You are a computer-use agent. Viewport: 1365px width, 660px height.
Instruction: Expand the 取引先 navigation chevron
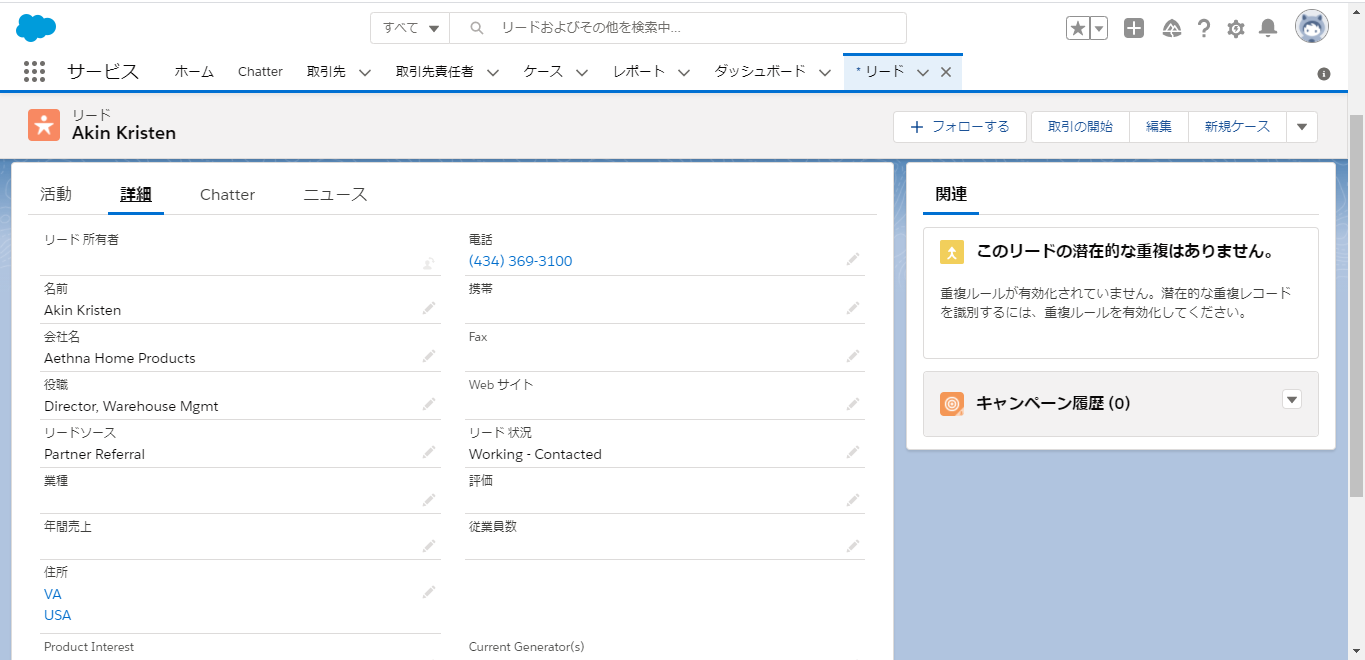point(364,72)
